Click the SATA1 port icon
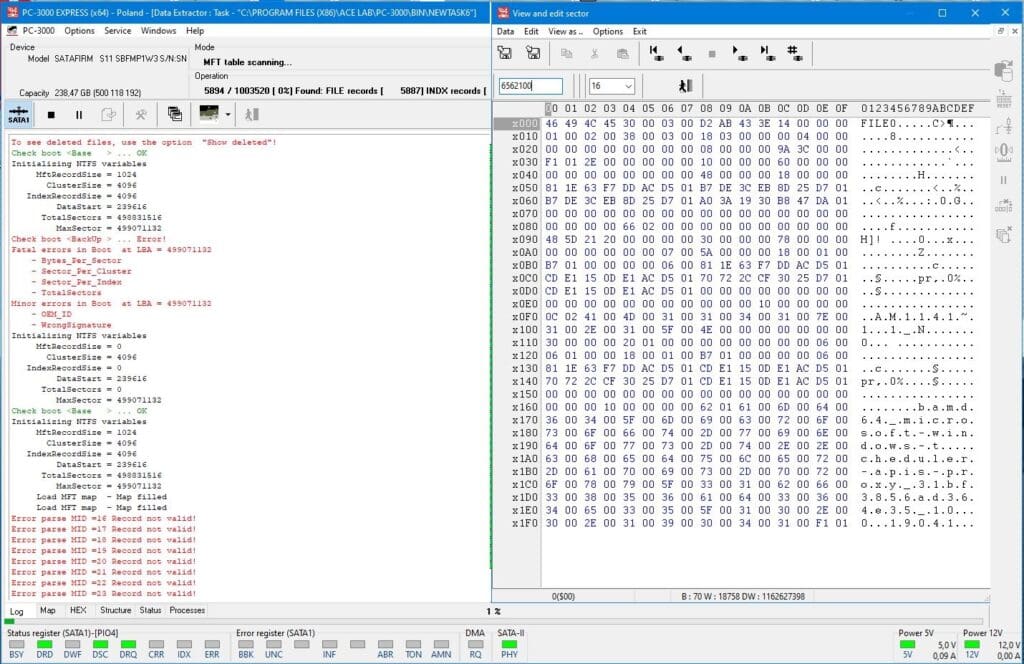 click(x=19, y=114)
